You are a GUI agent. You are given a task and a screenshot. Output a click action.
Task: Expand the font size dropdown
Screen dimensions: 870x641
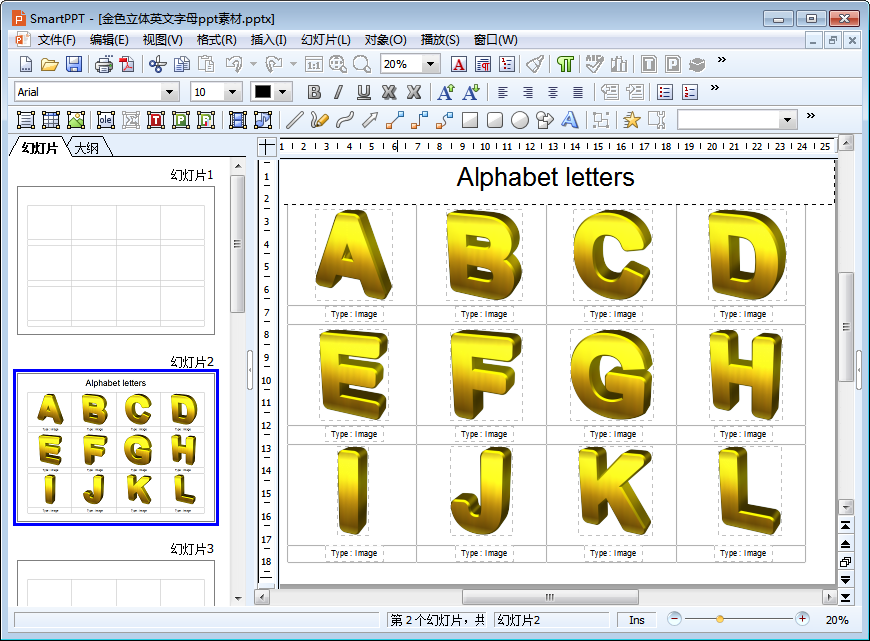pyautogui.click(x=232, y=92)
